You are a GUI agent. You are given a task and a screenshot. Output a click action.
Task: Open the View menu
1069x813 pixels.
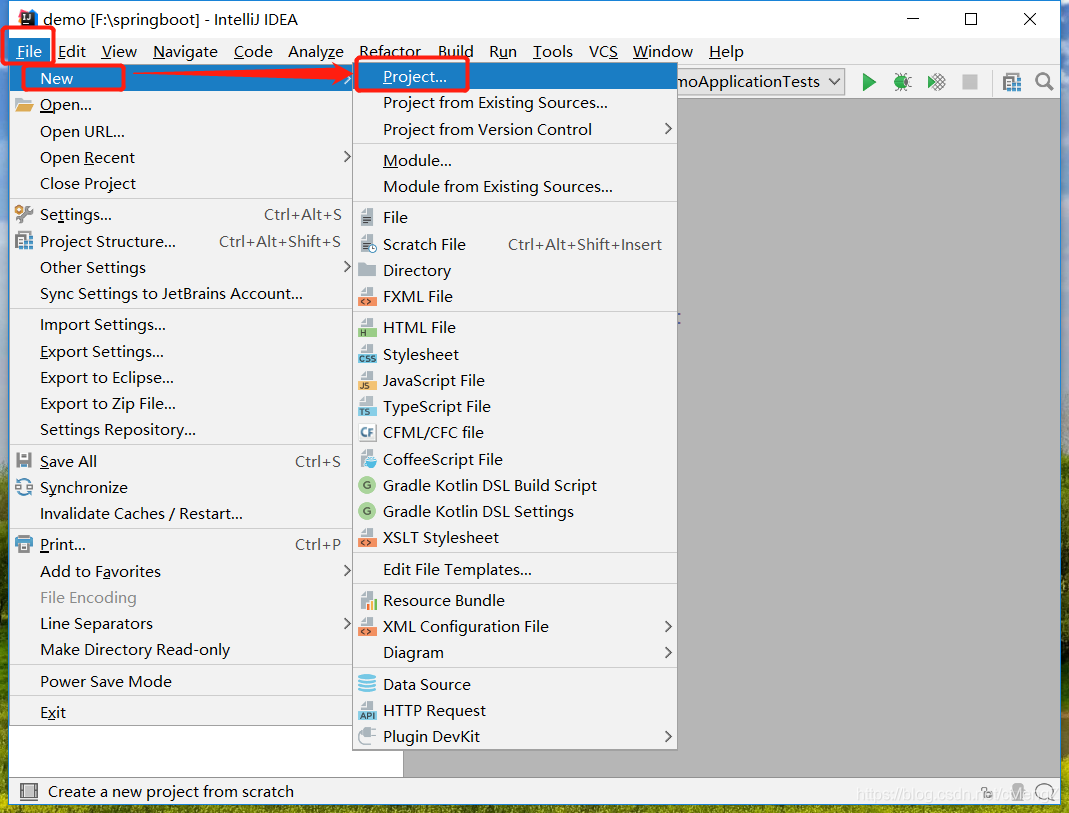click(119, 52)
